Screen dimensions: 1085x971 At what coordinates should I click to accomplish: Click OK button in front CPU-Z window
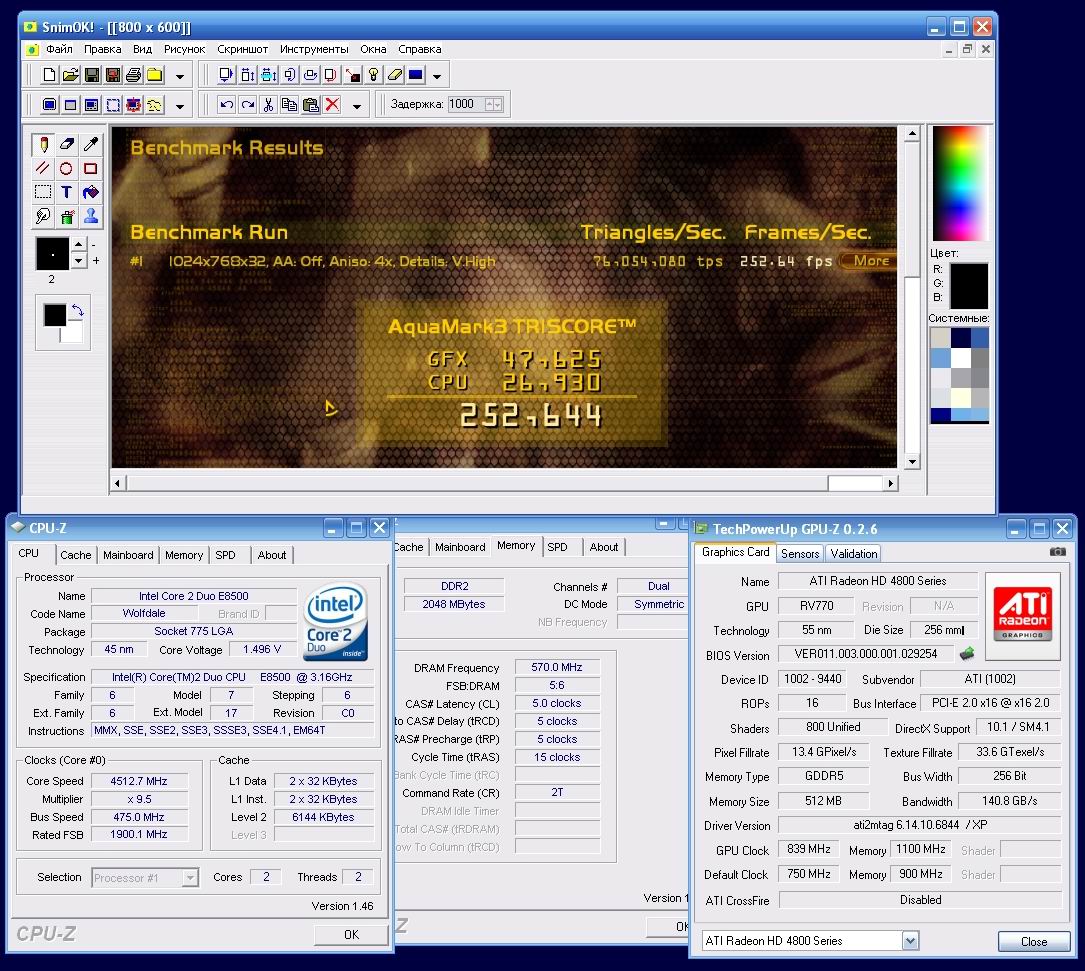(x=352, y=934)
